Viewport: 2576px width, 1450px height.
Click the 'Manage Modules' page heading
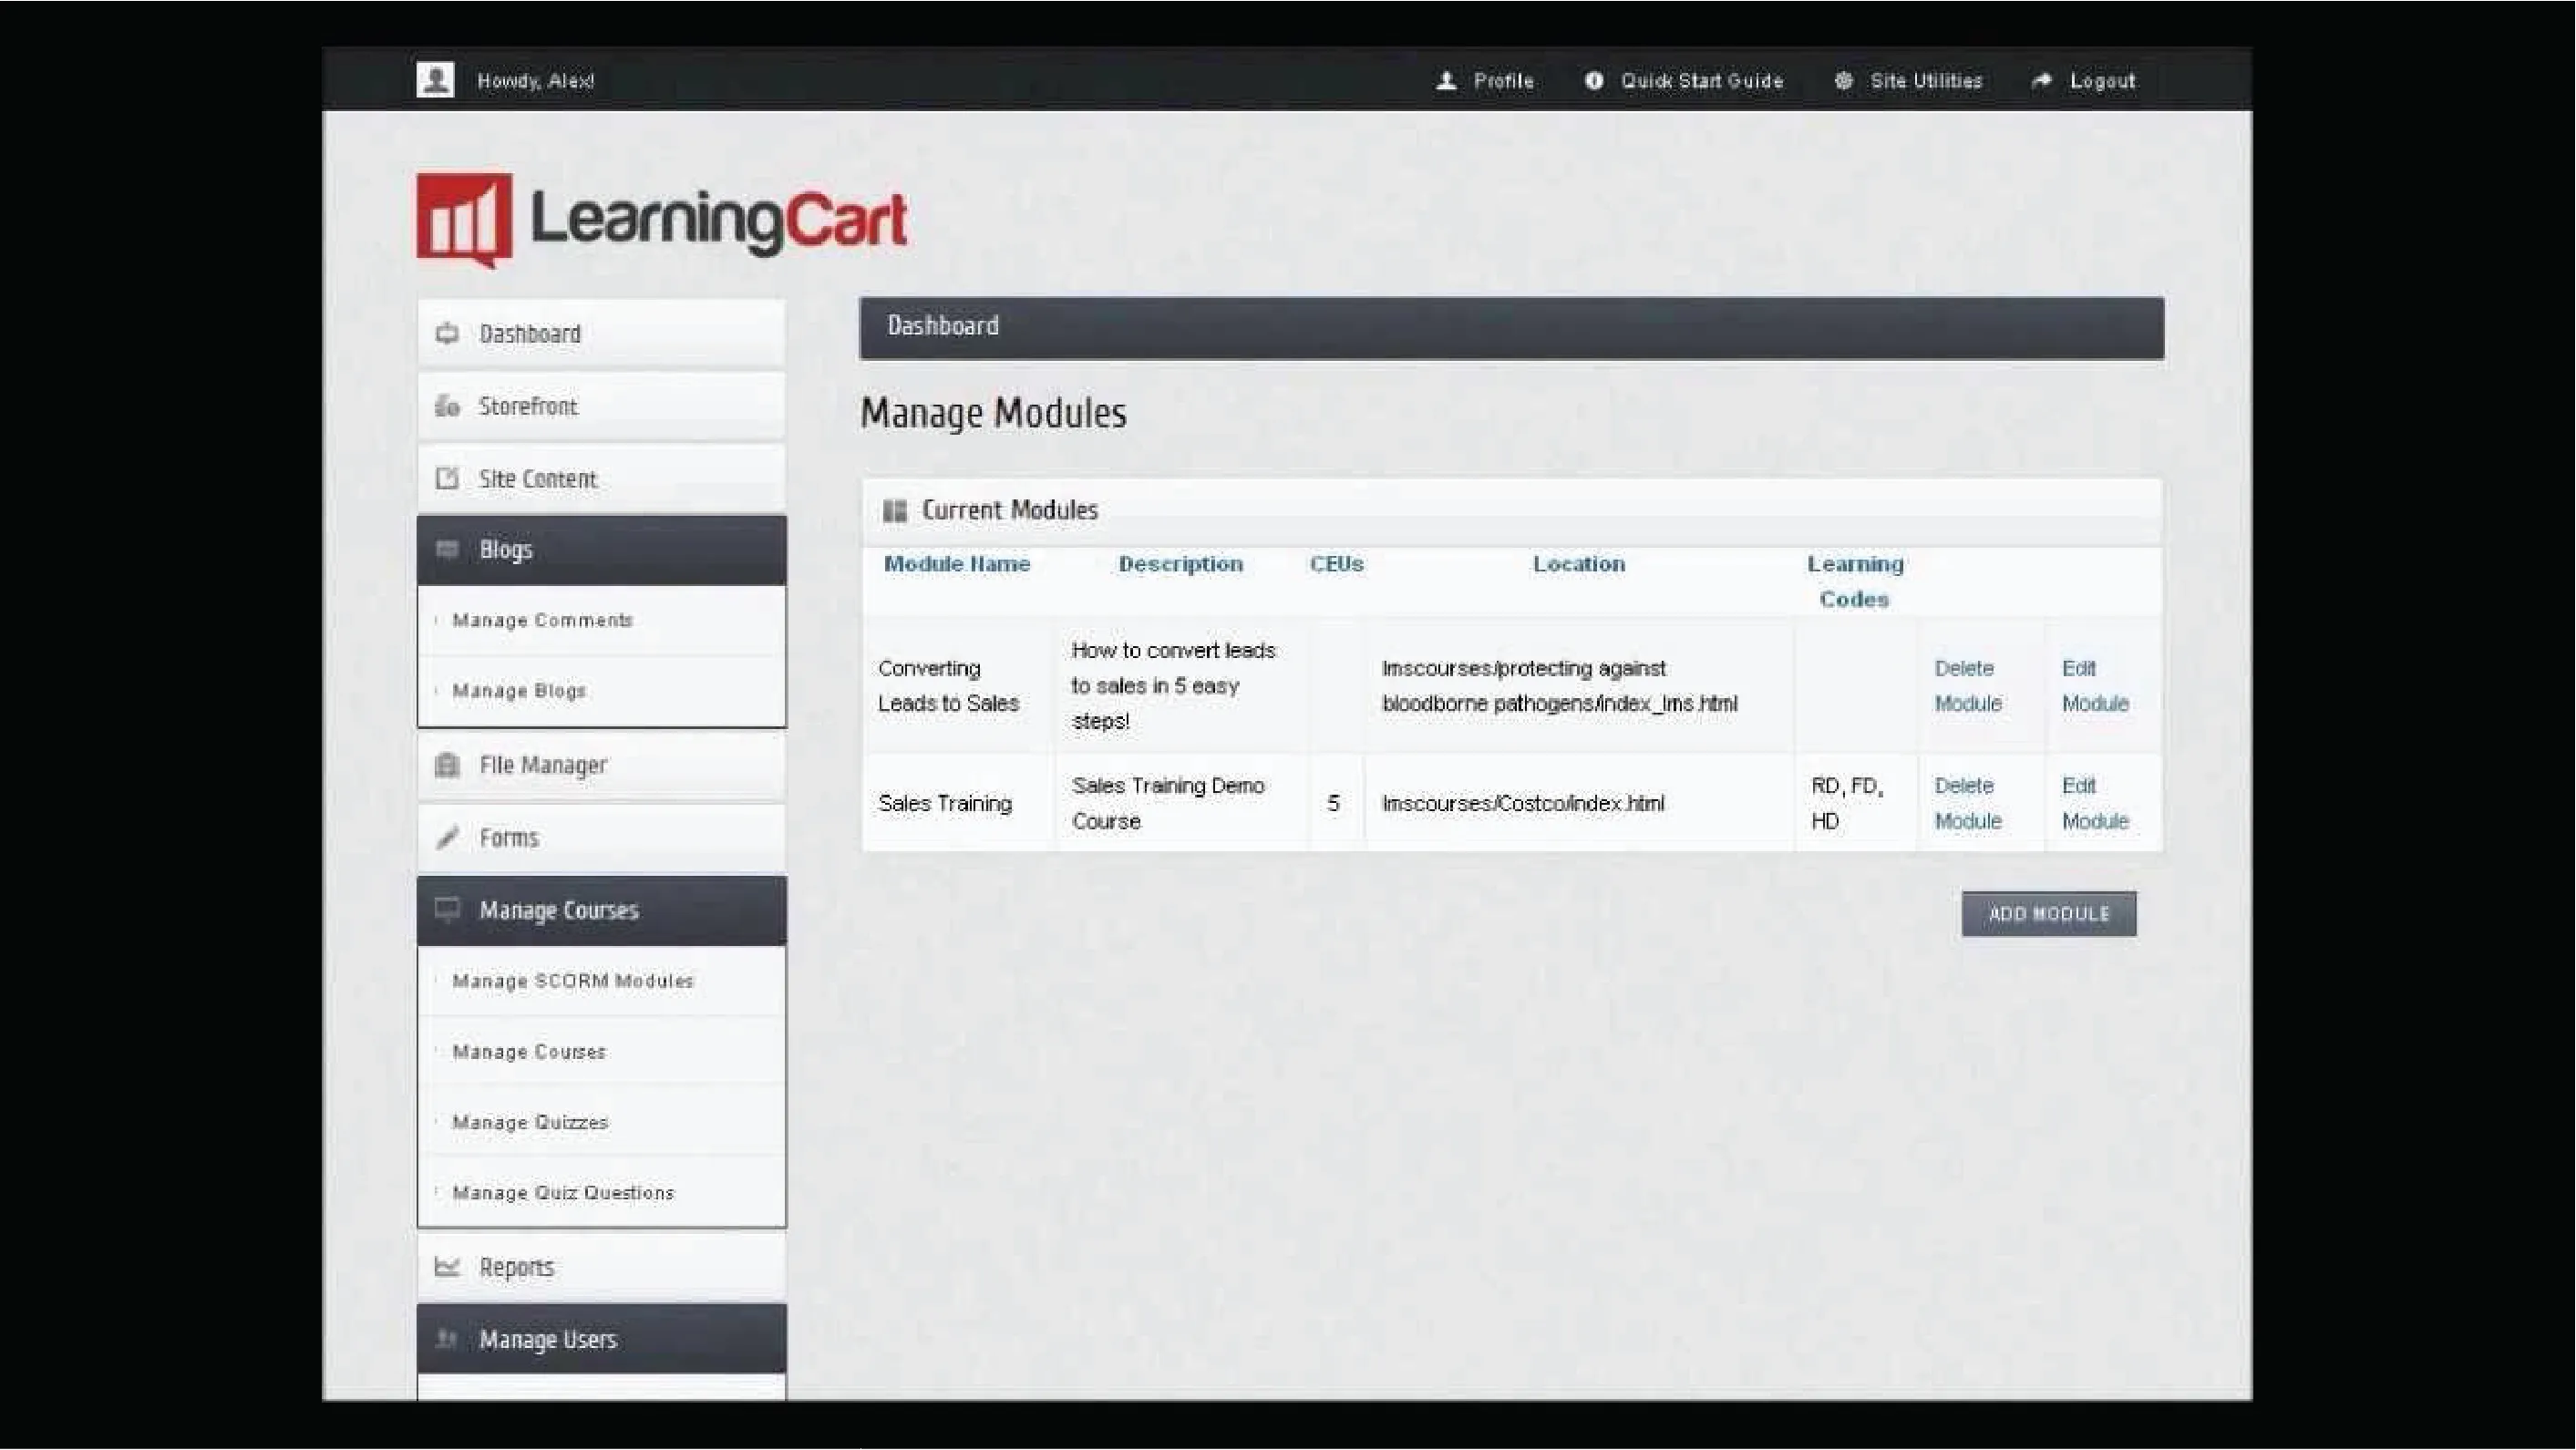[x=993, y=413]
